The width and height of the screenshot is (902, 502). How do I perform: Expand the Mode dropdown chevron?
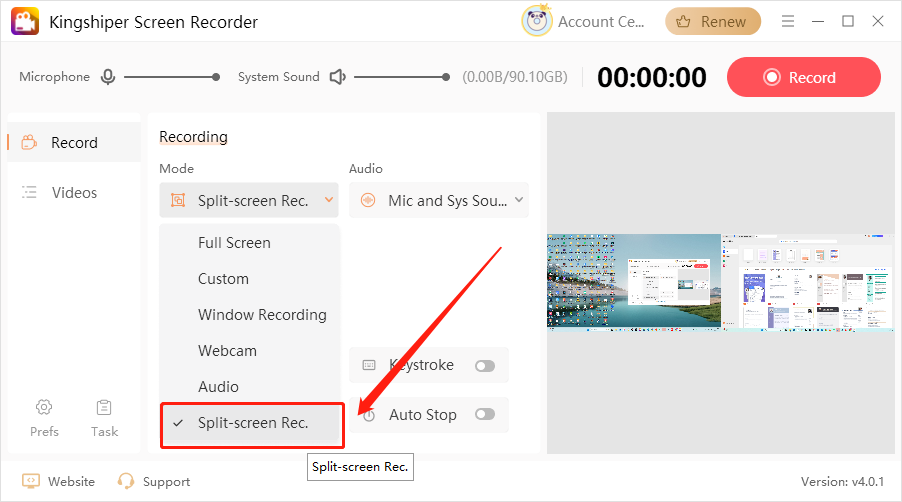(x=329, y=200)
